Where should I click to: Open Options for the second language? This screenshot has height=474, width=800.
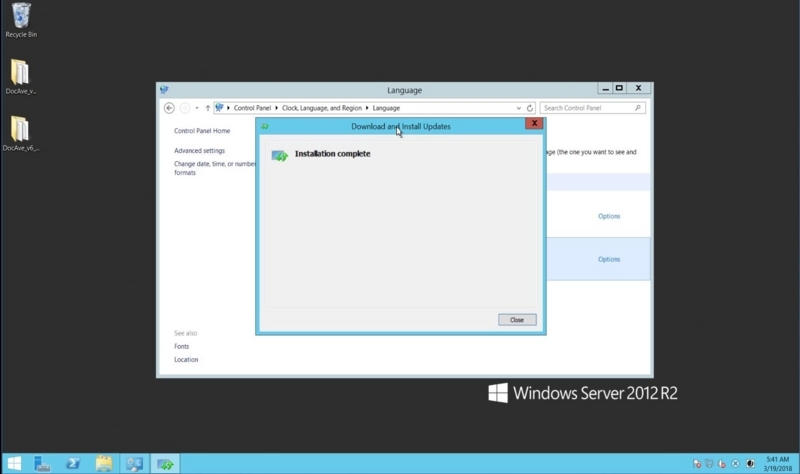click(609, 259)
